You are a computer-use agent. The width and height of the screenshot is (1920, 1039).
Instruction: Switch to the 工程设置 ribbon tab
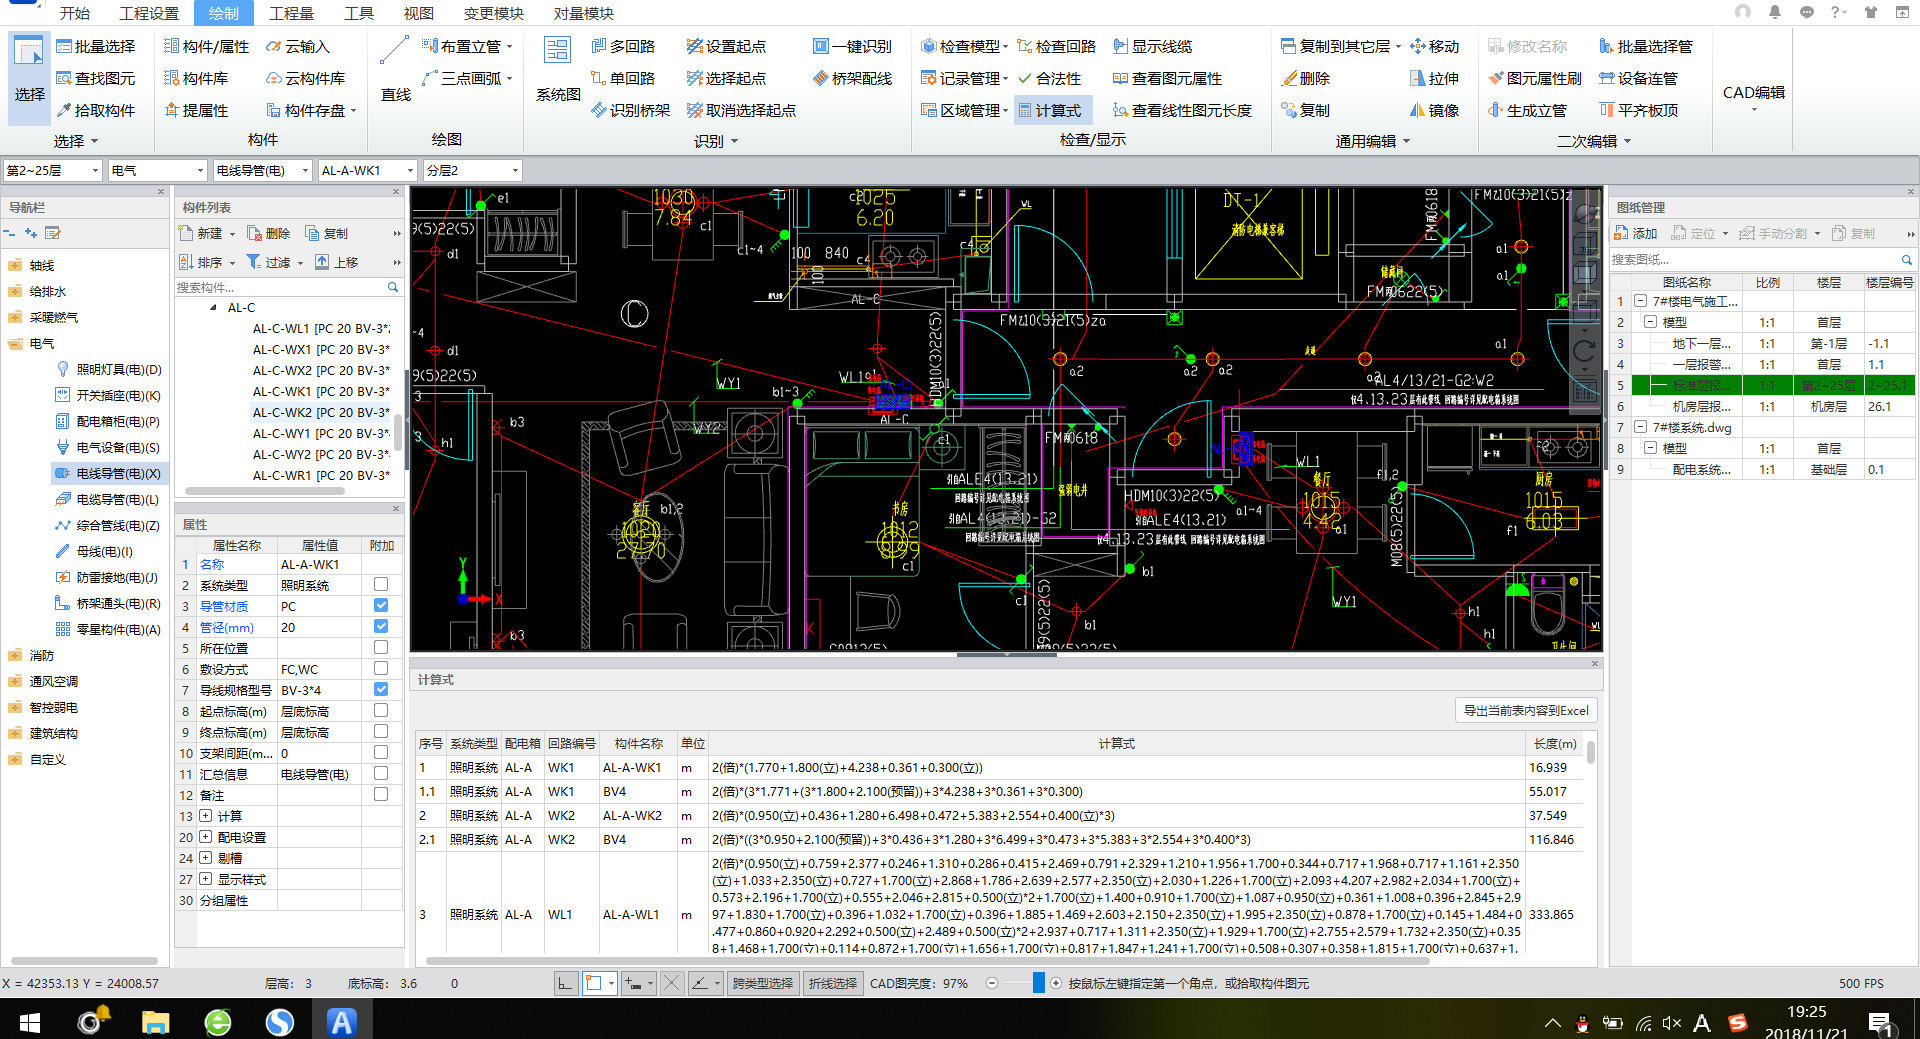(x=149, y=13)
